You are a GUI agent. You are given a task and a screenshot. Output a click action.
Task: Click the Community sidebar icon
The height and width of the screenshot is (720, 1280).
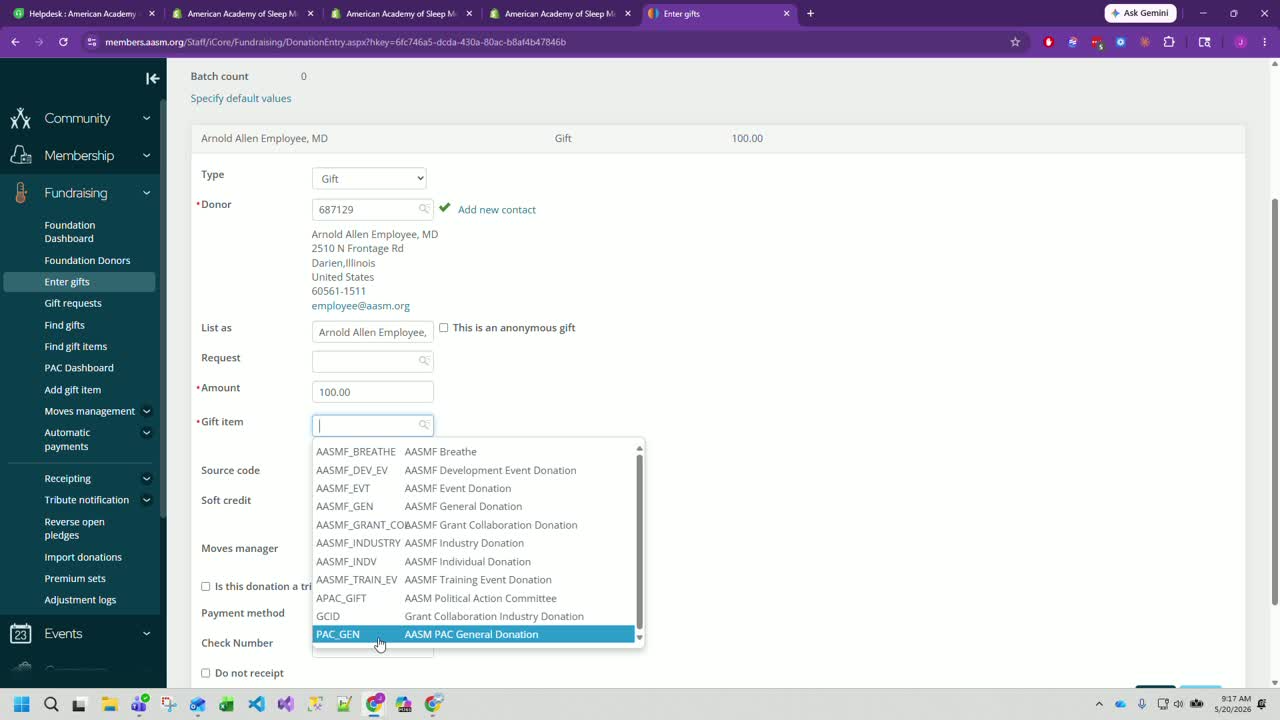tap(21, 118)
